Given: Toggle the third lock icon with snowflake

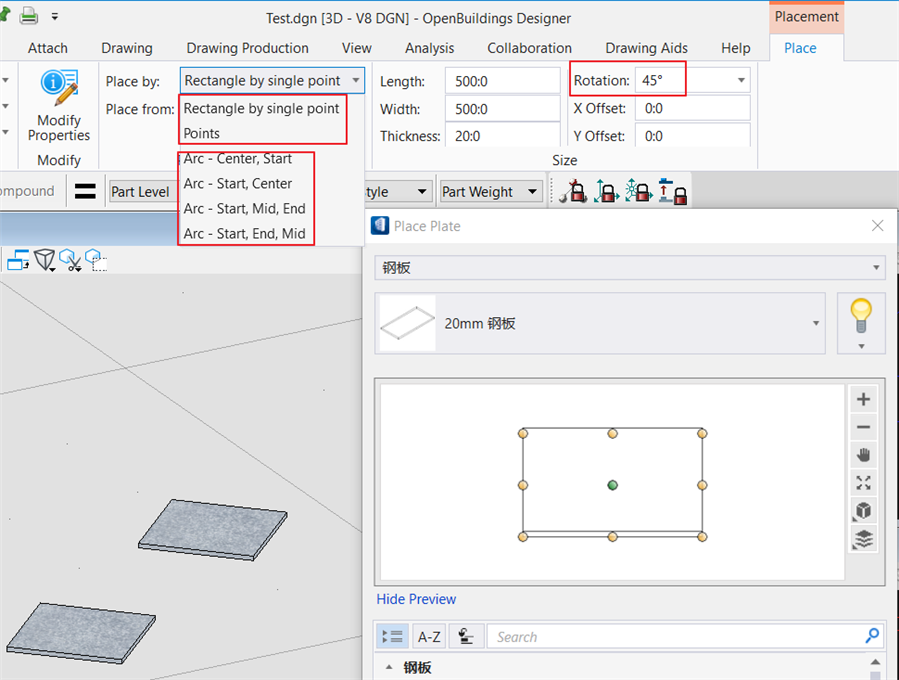Looking at the screenshot, I should coord(639,191).
